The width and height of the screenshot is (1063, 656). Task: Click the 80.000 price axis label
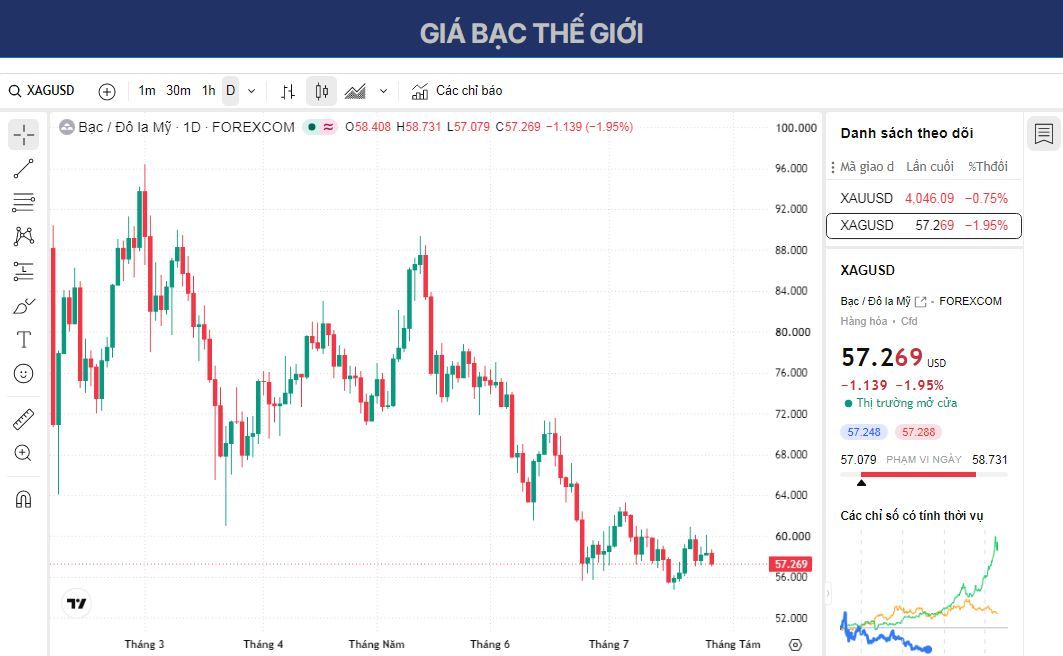(x=792, y=332)
